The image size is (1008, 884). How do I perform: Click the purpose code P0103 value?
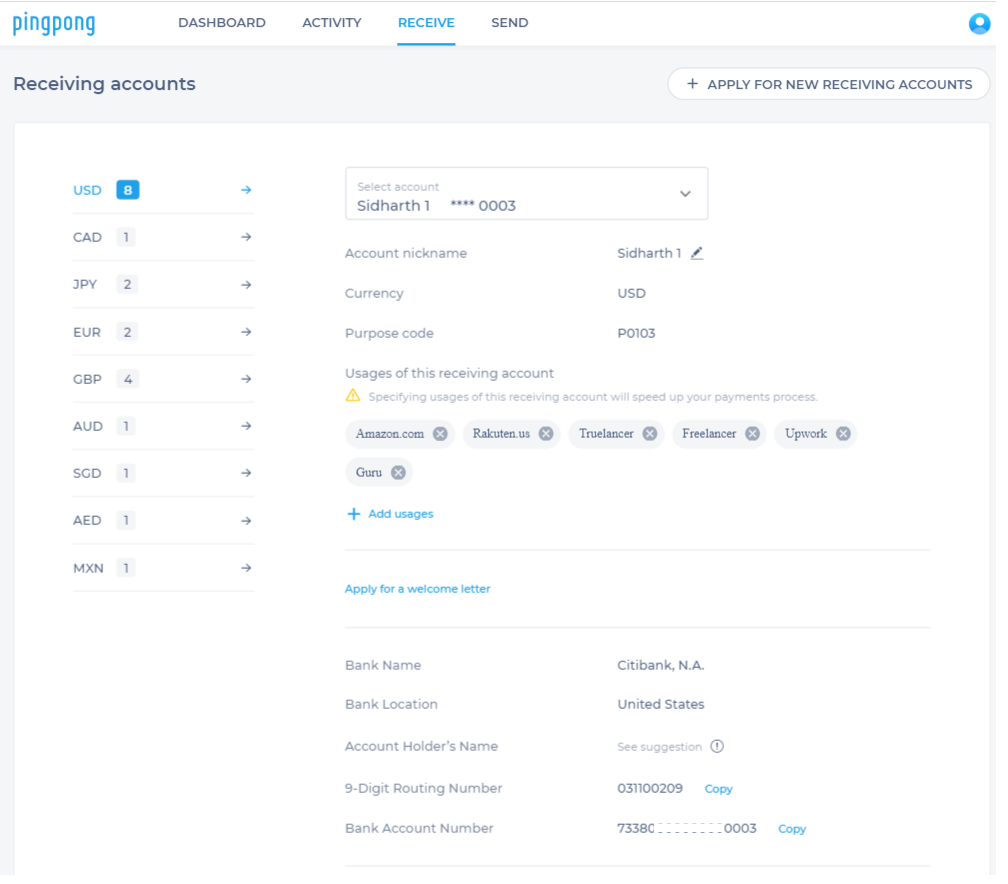(x=636, y=333)
